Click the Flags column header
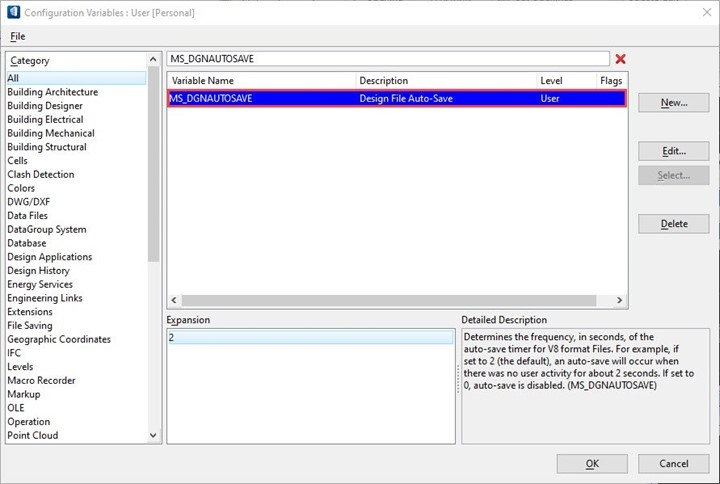This screenshot has height=484, width=720. click(x=611, y=80)
